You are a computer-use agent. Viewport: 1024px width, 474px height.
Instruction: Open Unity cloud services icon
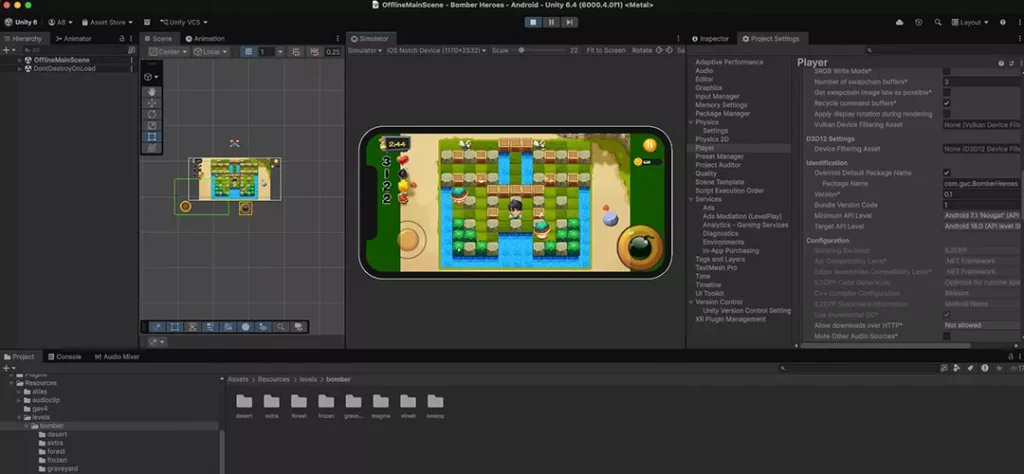click(899, 22)
